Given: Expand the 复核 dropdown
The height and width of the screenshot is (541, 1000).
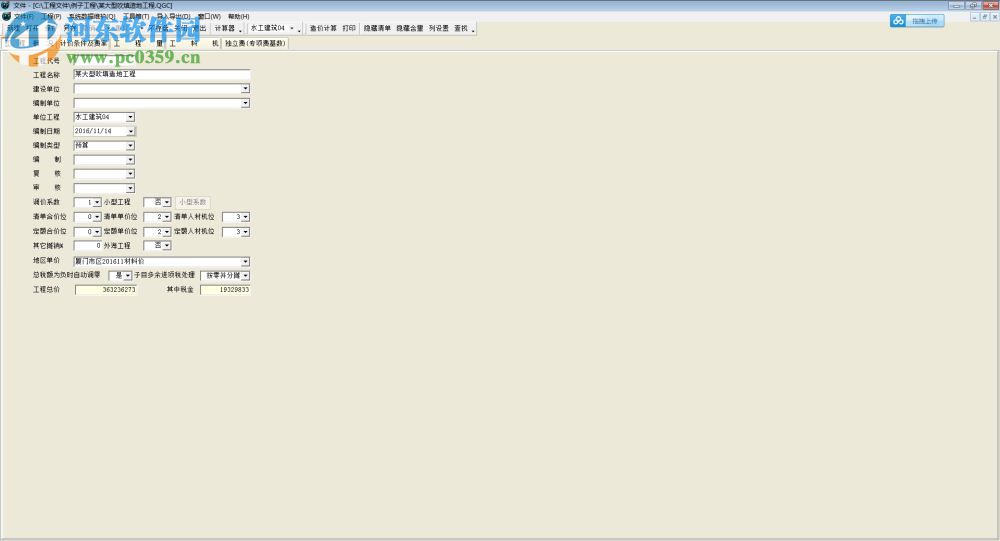Looking at the screenshot, I should tap(130, 174).
